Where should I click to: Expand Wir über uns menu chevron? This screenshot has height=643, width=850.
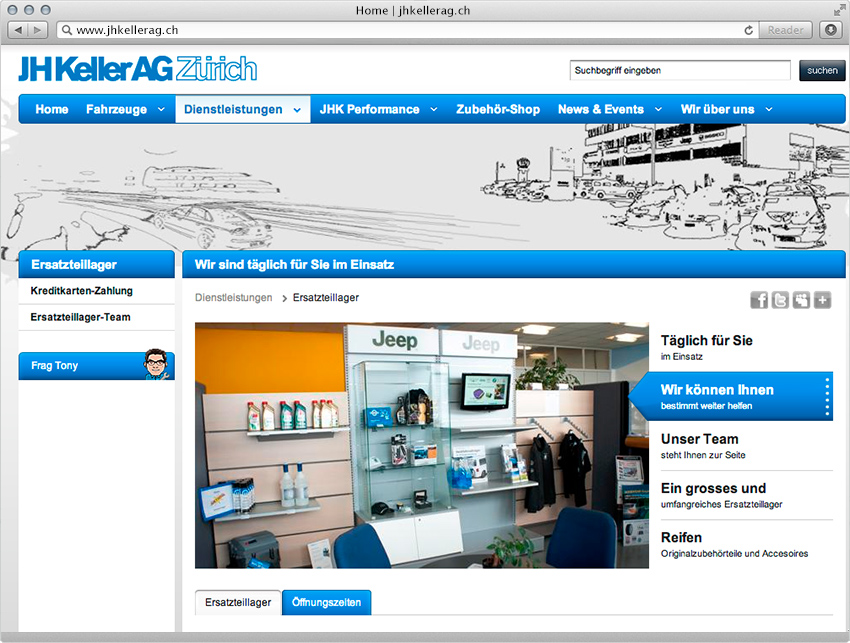point(769,110)
